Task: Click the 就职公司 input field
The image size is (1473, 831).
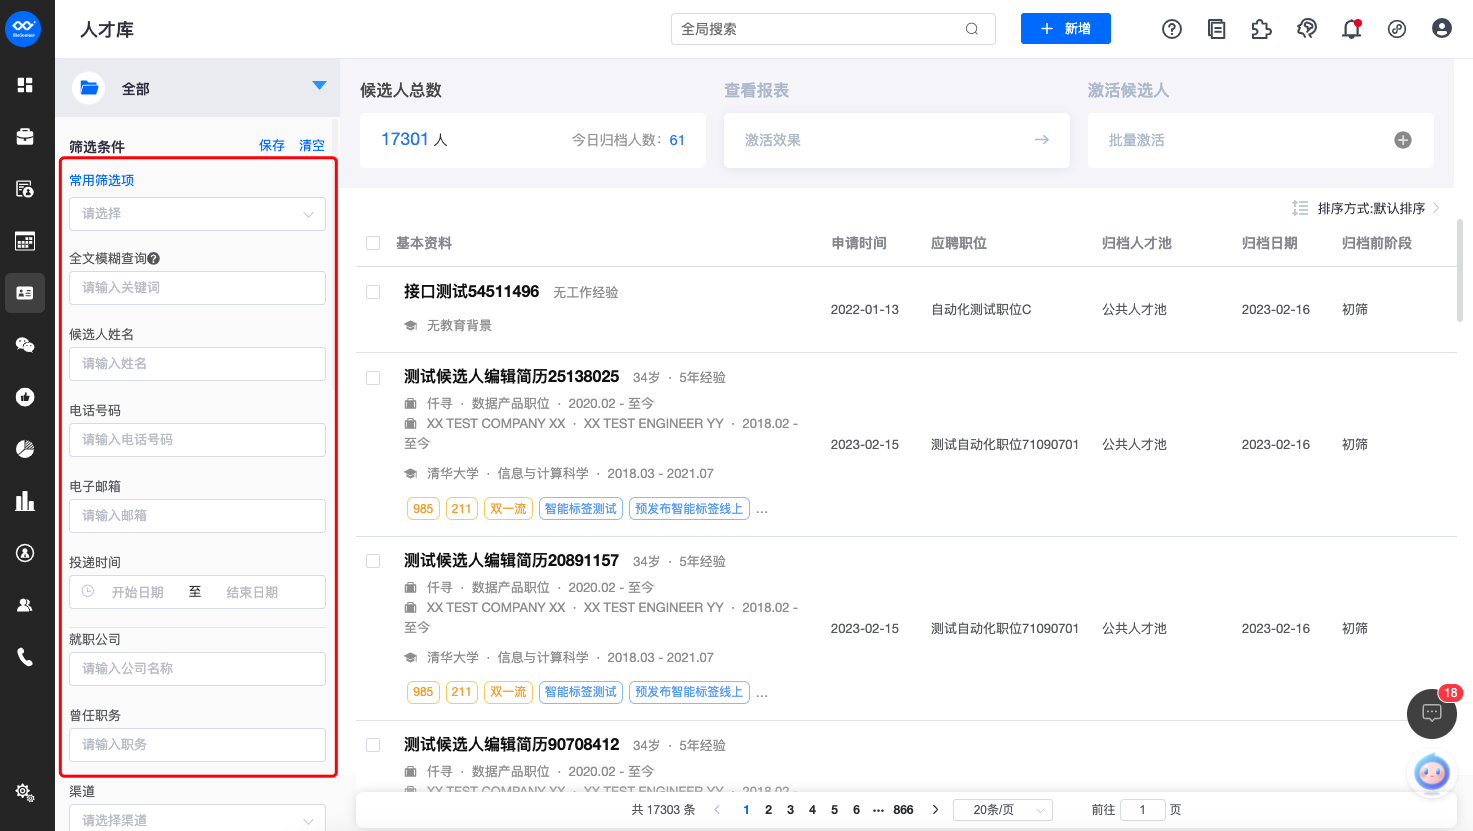Action: (197, 669)
